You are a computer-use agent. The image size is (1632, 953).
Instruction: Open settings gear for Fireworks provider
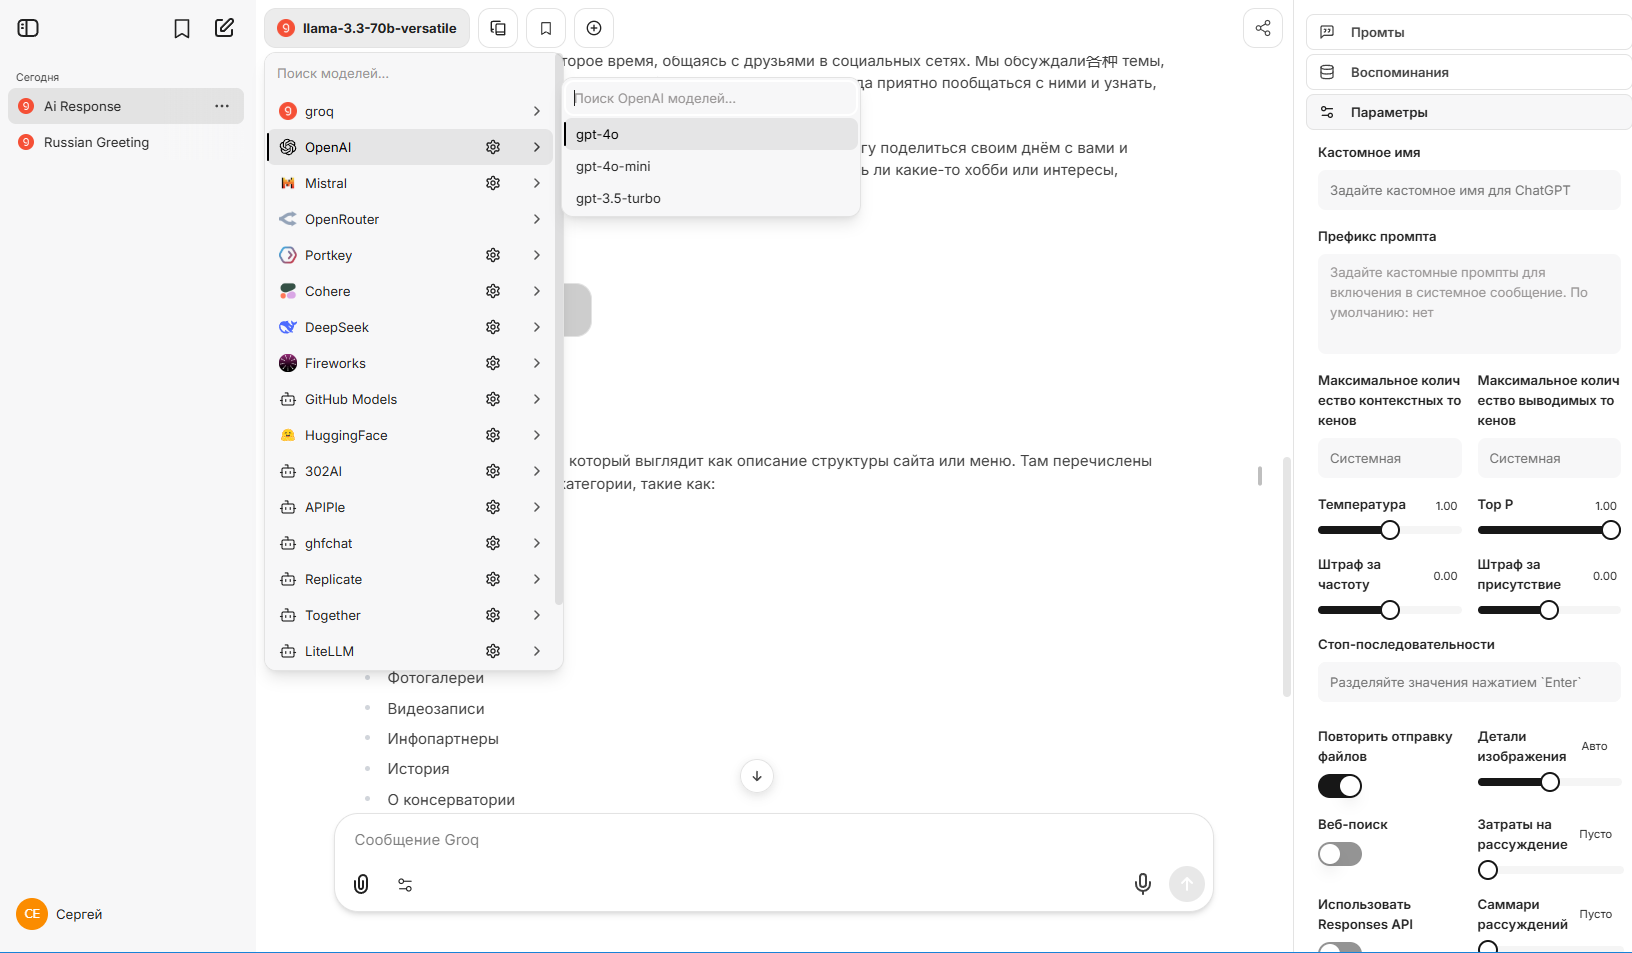(x=493, y=363)
